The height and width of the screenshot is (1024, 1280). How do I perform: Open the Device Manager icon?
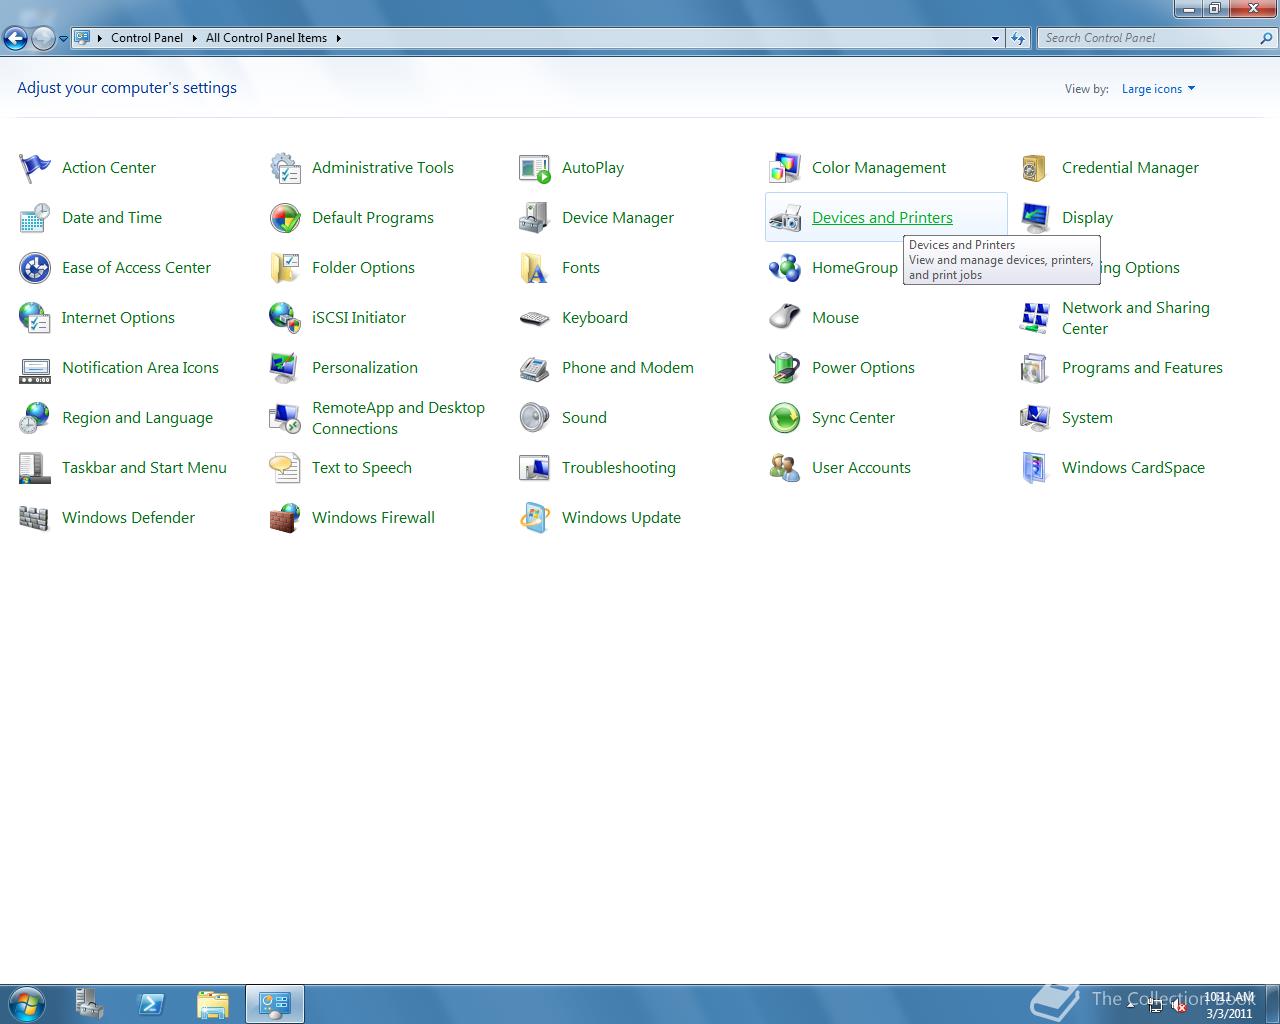[535, 218]
